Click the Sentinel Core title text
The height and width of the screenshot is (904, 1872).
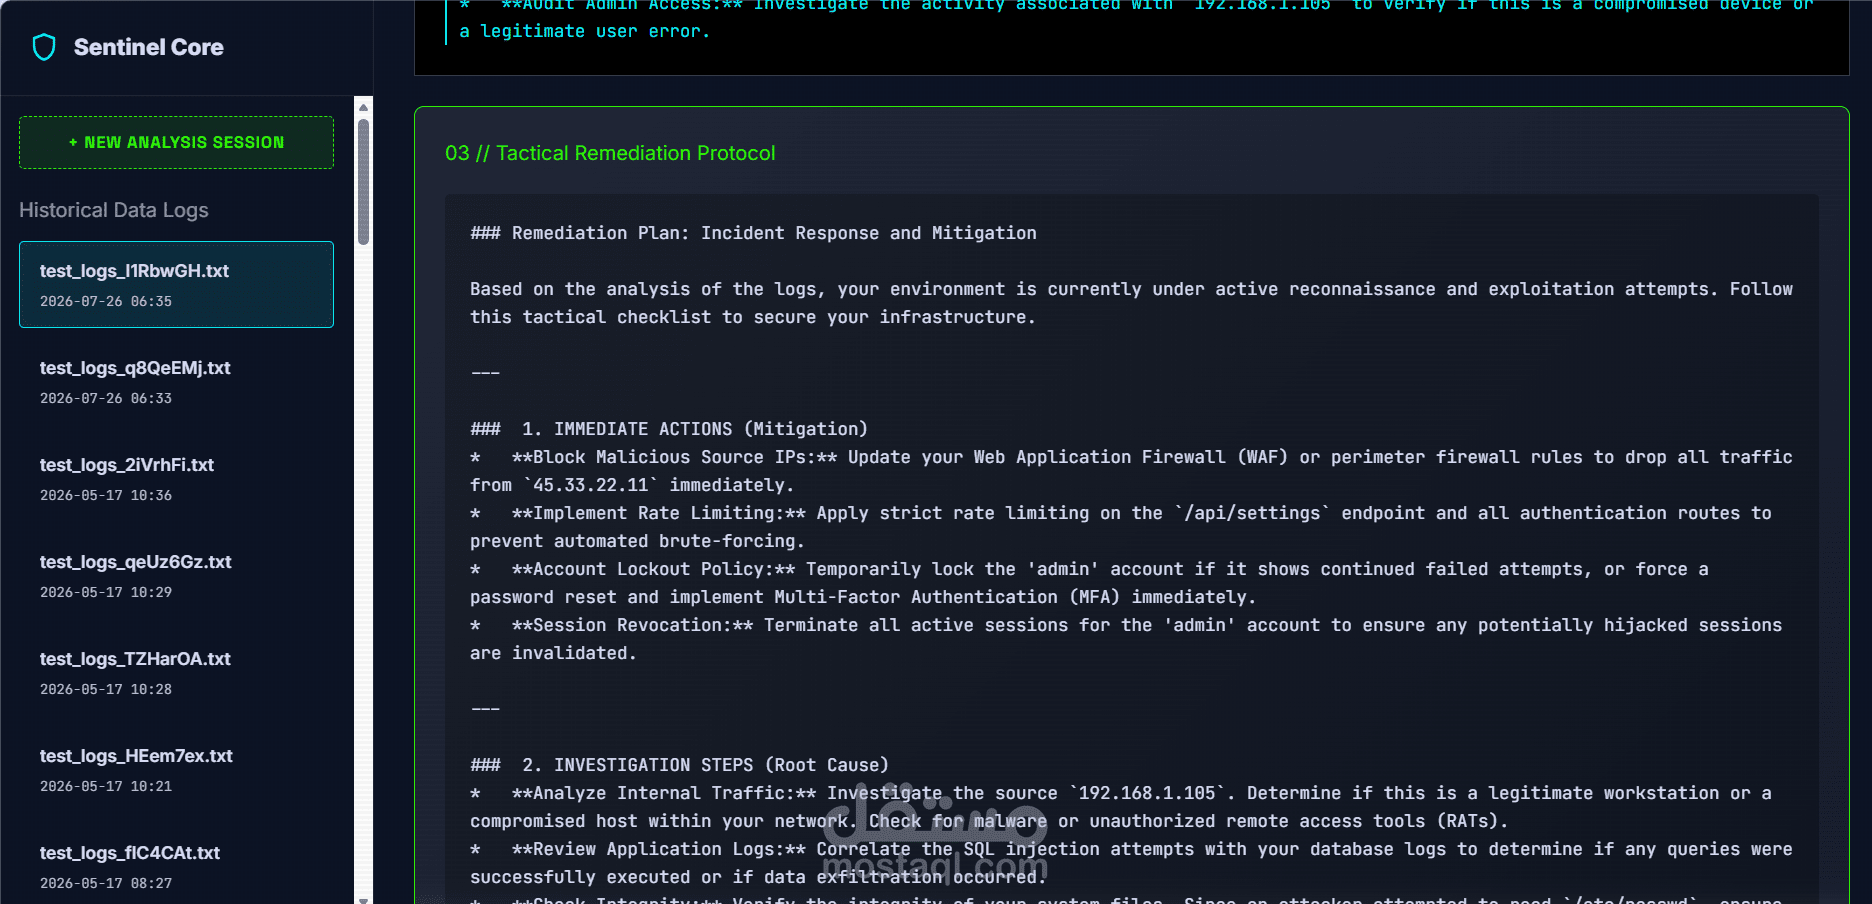(x=149, y=47)
